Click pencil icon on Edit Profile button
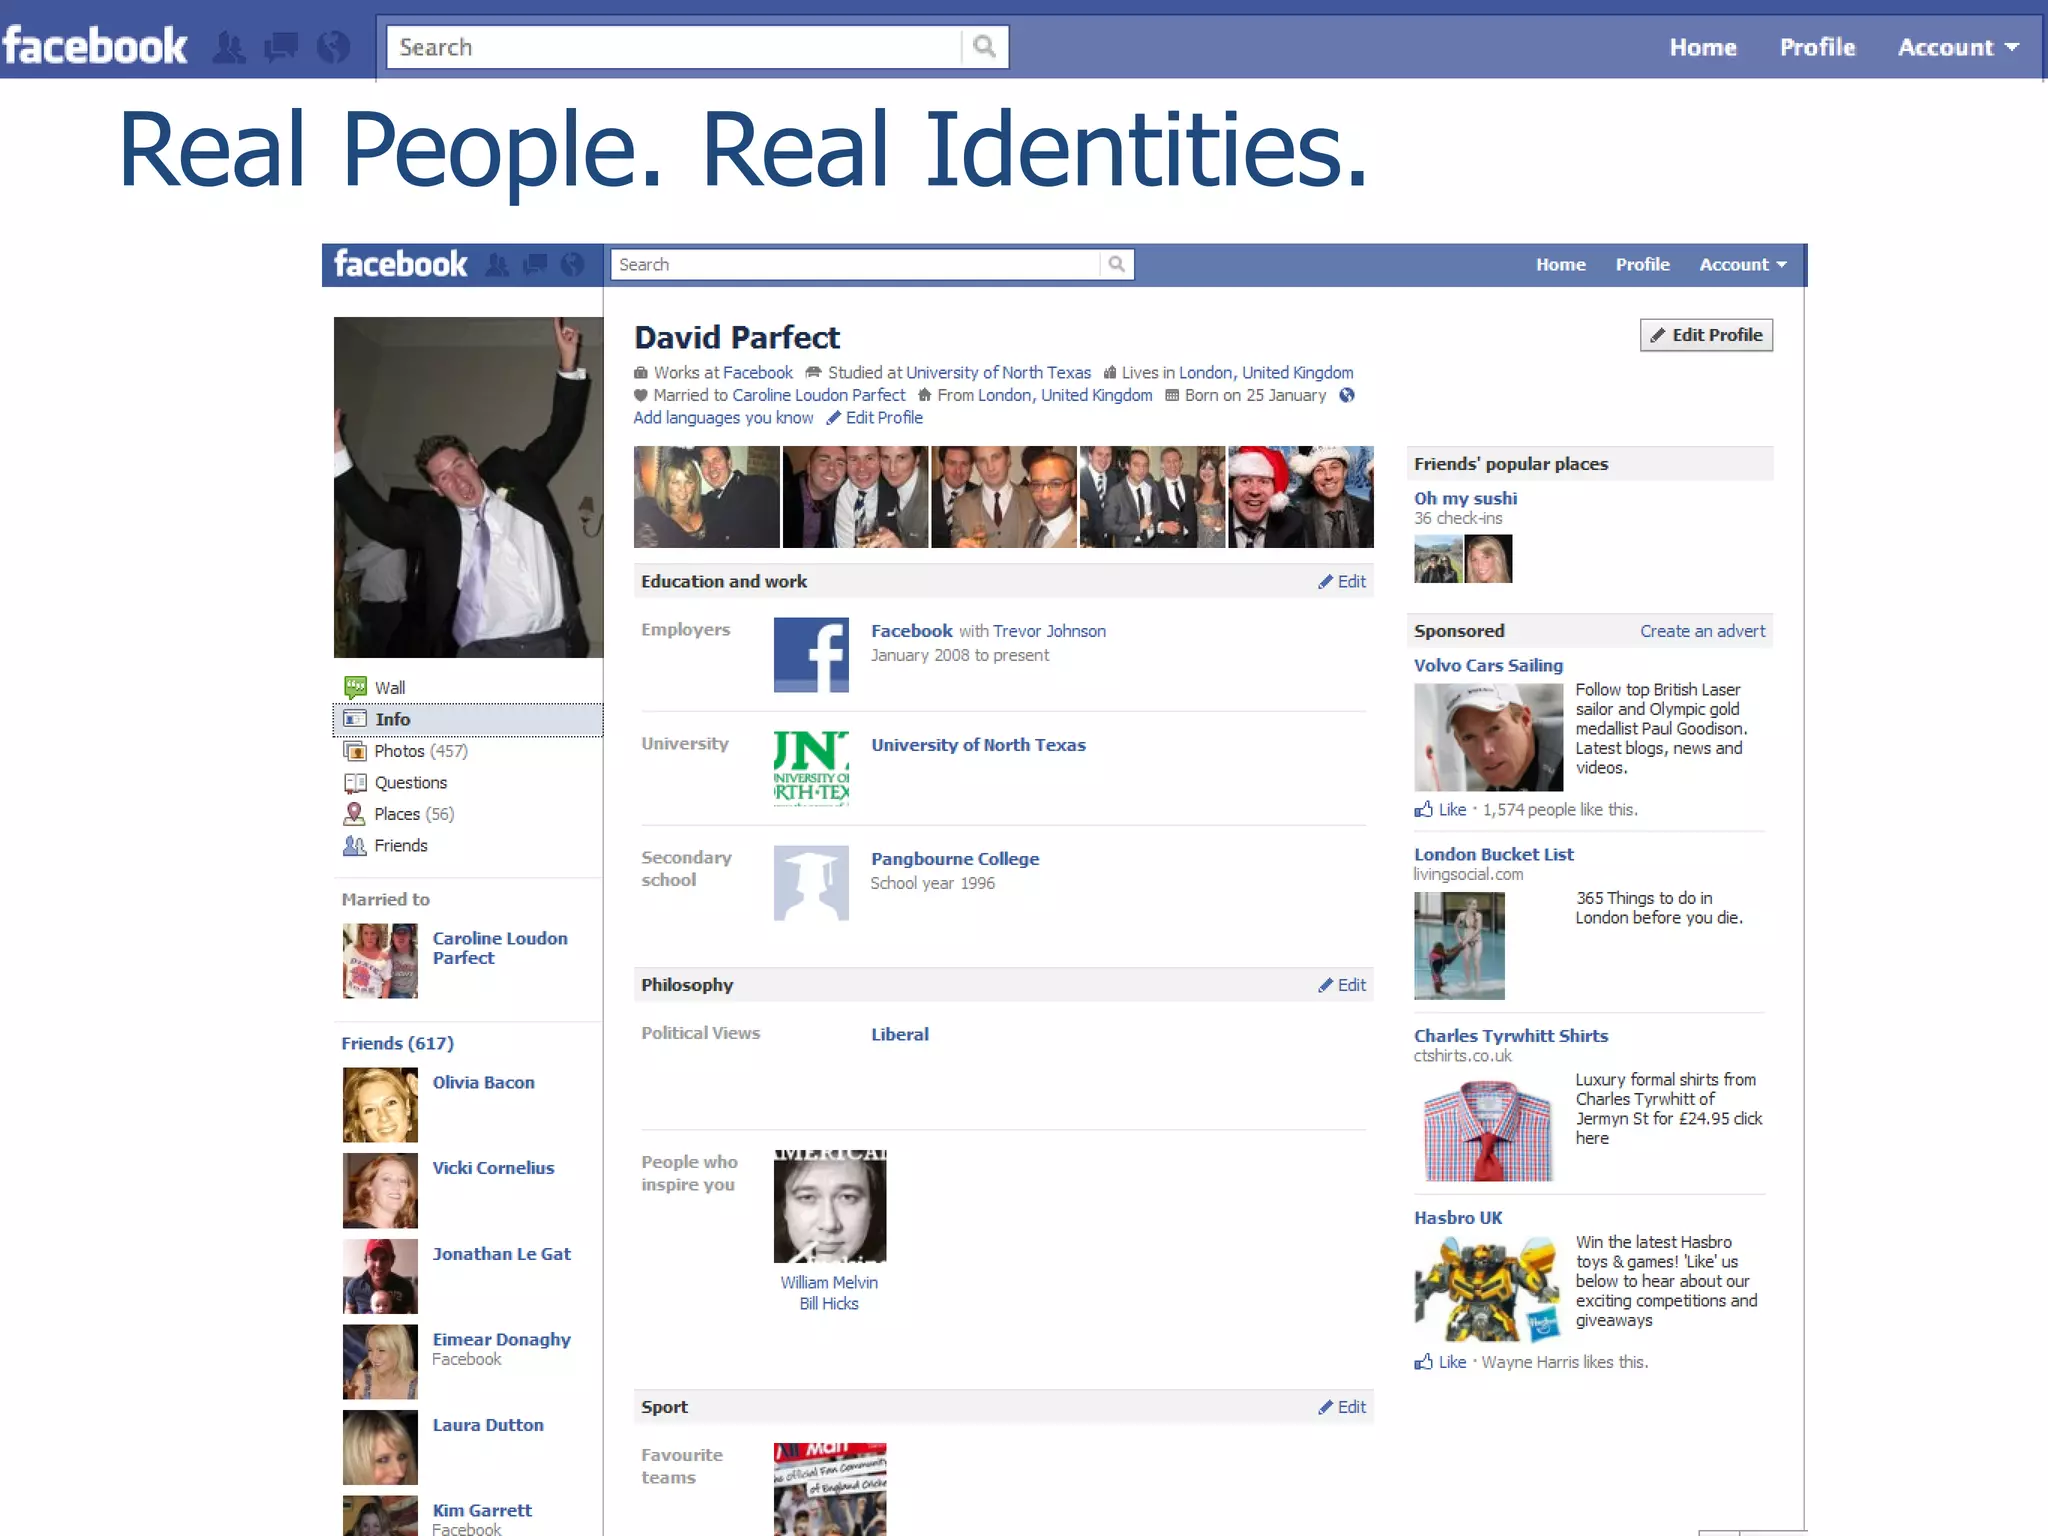 click(1658, 335)
